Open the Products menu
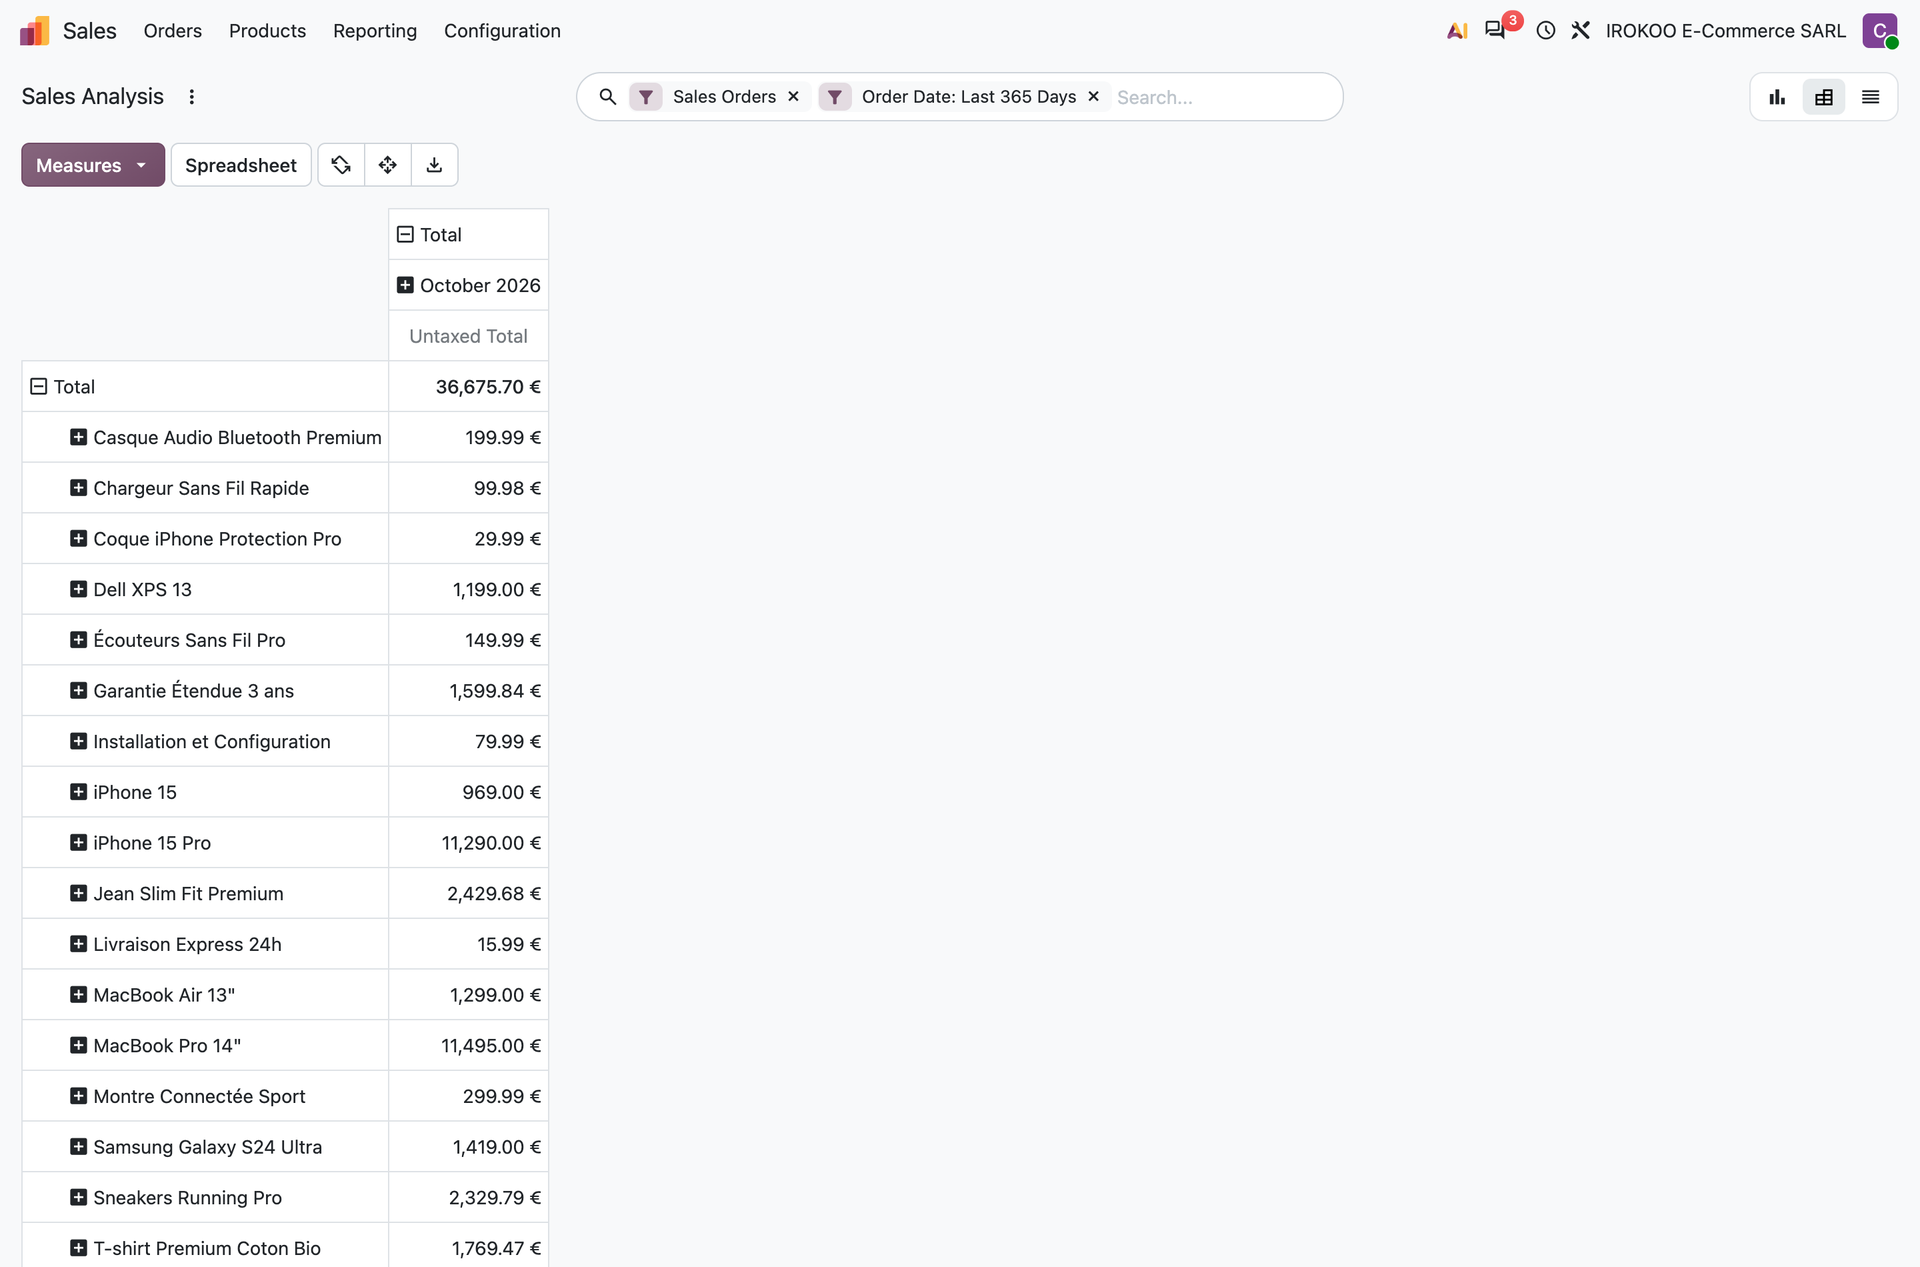The image size is (1920, 1267). click(x=267, y=31)
